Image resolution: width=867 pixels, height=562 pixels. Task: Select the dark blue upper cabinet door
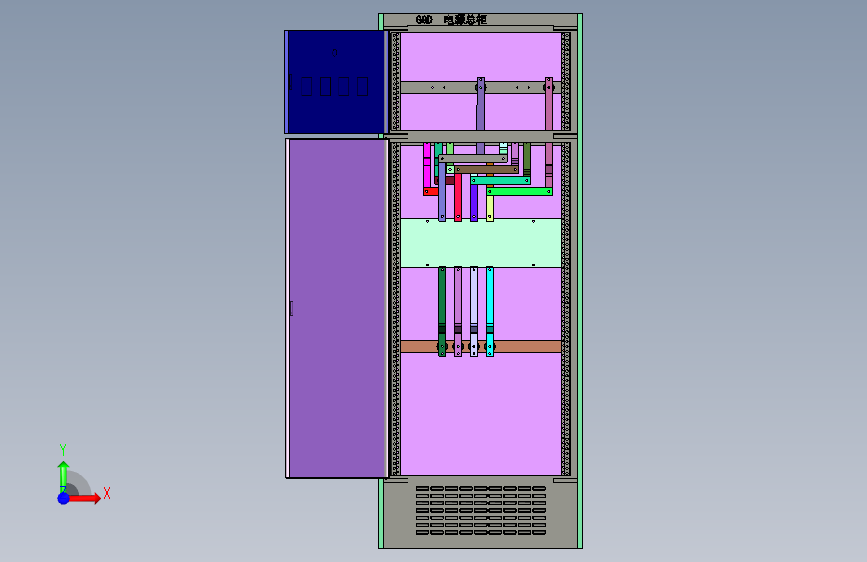click(x=336, y=82)
